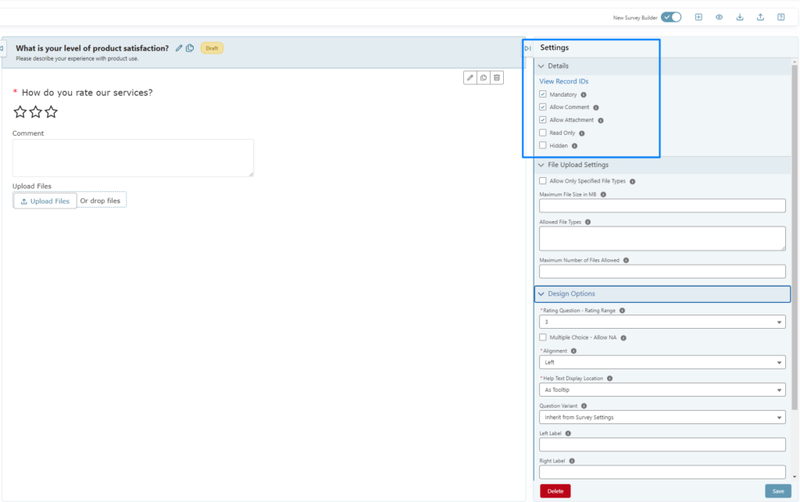Open the Question Variant dropdown
The width and height of the screenshot is (800, 502).
pyautogui.click(x=662, y=417)
